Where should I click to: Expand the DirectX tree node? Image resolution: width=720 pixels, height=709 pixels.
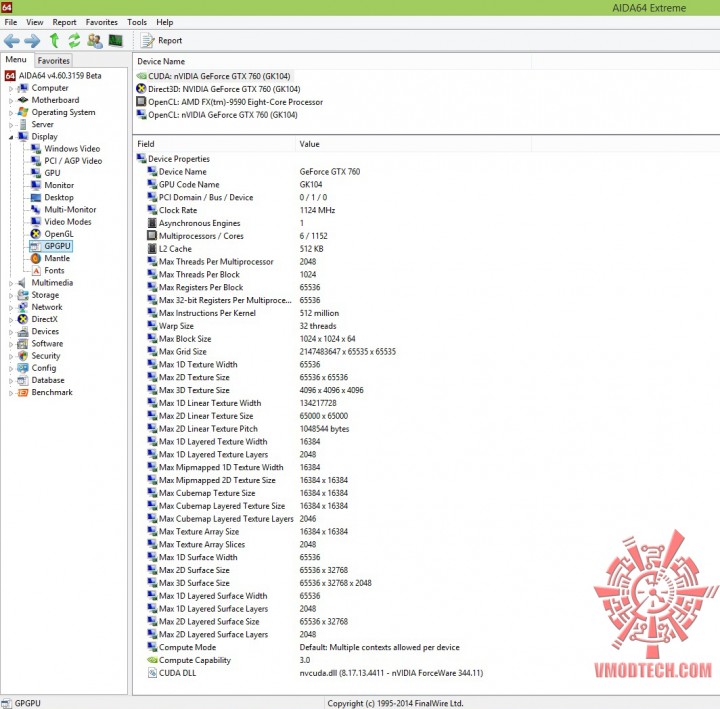point(11,320)
